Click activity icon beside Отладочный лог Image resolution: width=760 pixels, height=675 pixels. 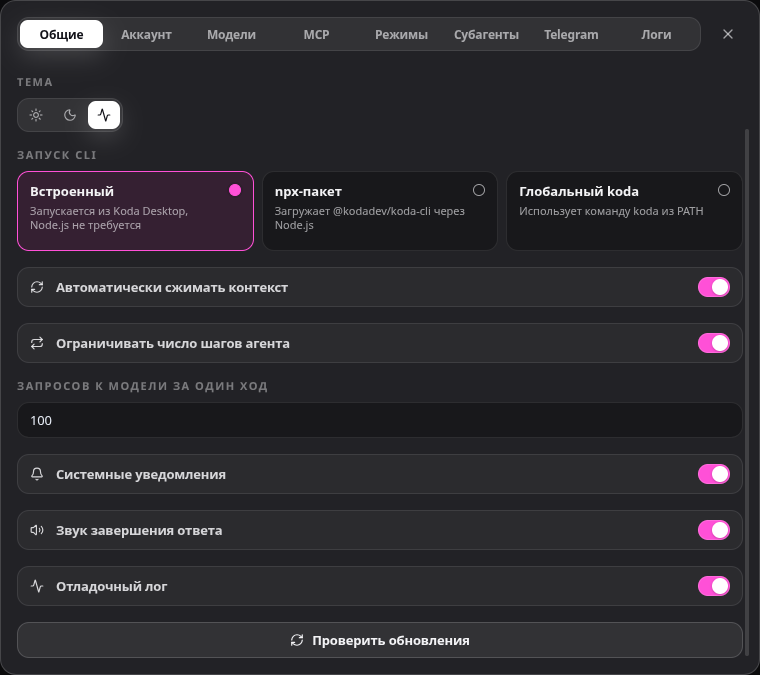tap(37, 586)
